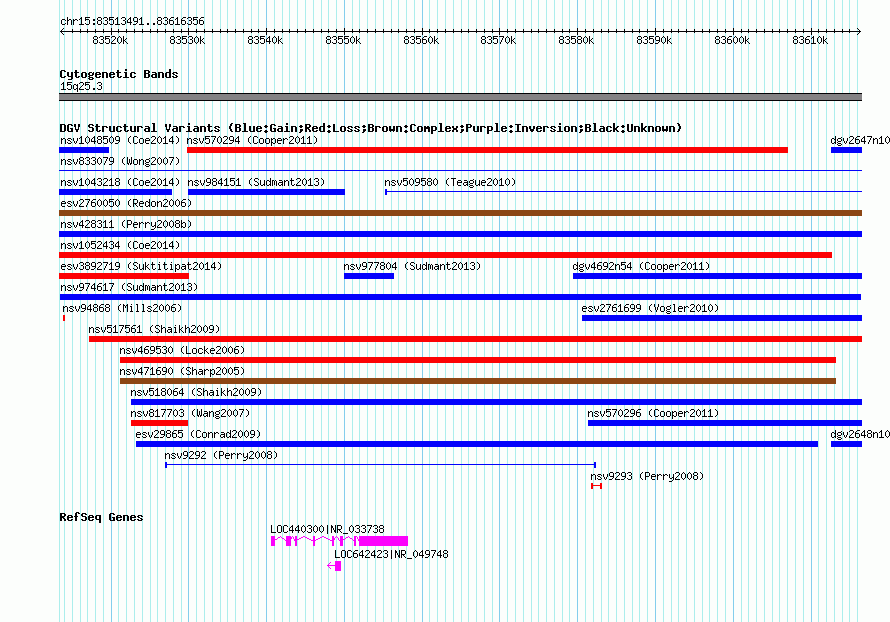Click the chr15:83513491..83616356 coordinate text
Viewport: 890px width, 622px height.
[132, 22]
